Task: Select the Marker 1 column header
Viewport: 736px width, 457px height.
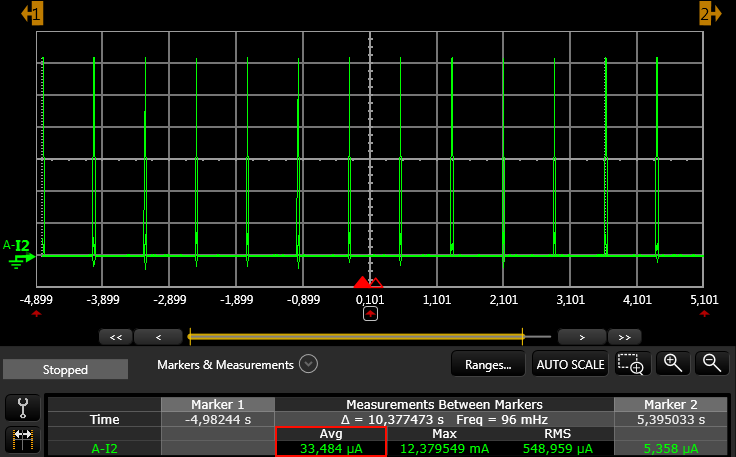Action: (218, 404)
